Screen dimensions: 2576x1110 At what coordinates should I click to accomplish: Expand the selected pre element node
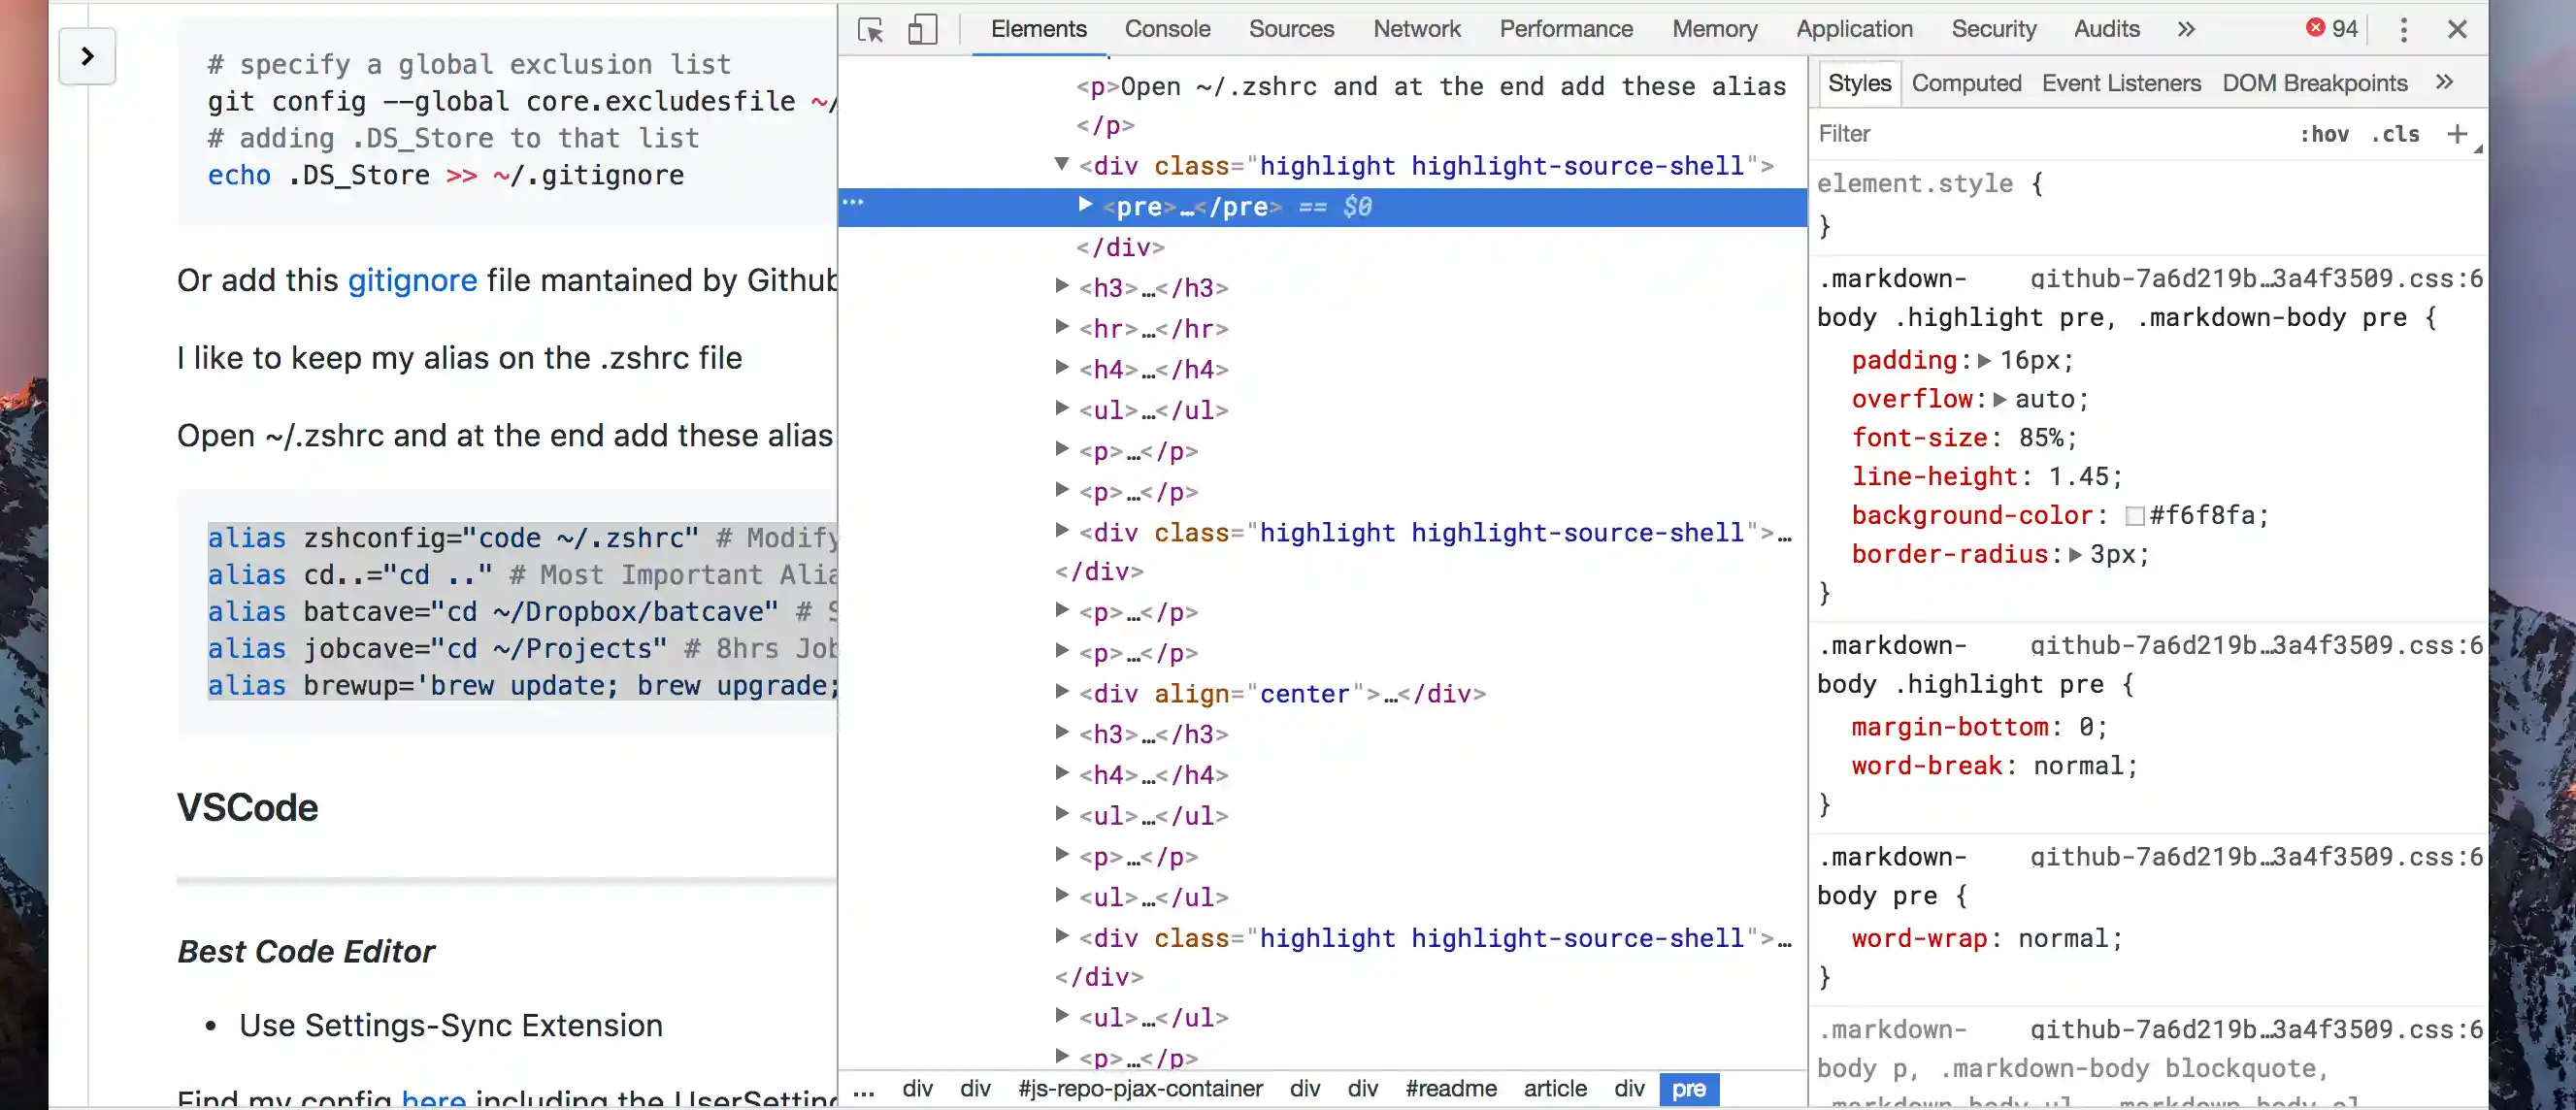tap(1084, 205)
